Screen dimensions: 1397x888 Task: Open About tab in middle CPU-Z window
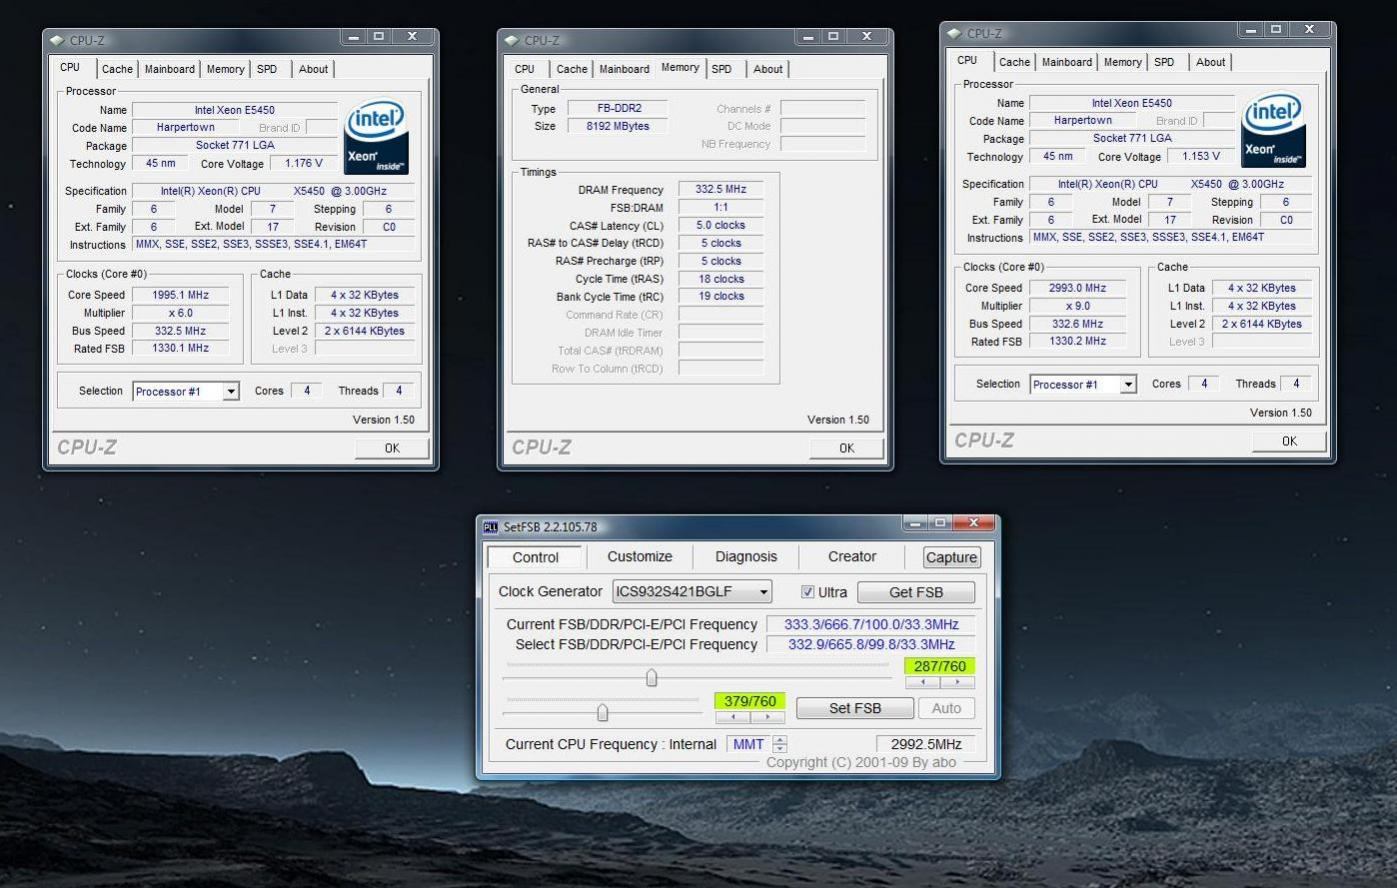pyautogui.click(x=768, y=69)
